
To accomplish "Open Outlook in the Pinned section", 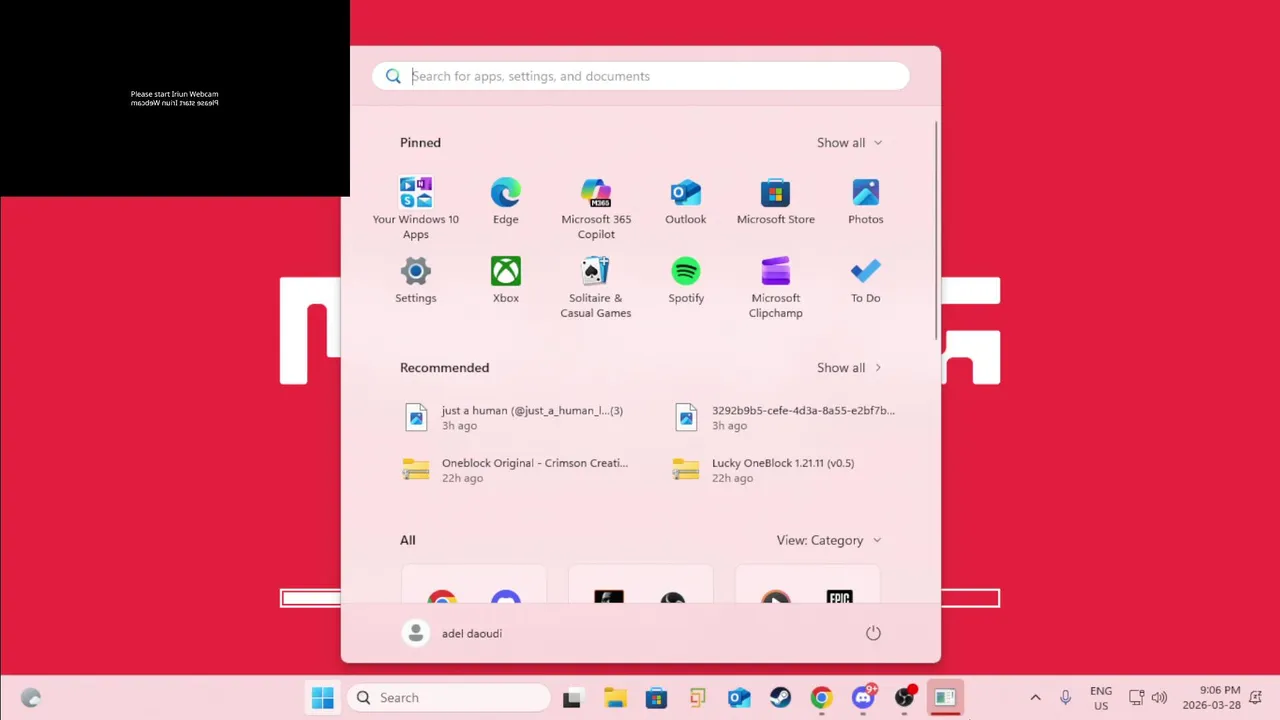I will click(x=686, y=202).
